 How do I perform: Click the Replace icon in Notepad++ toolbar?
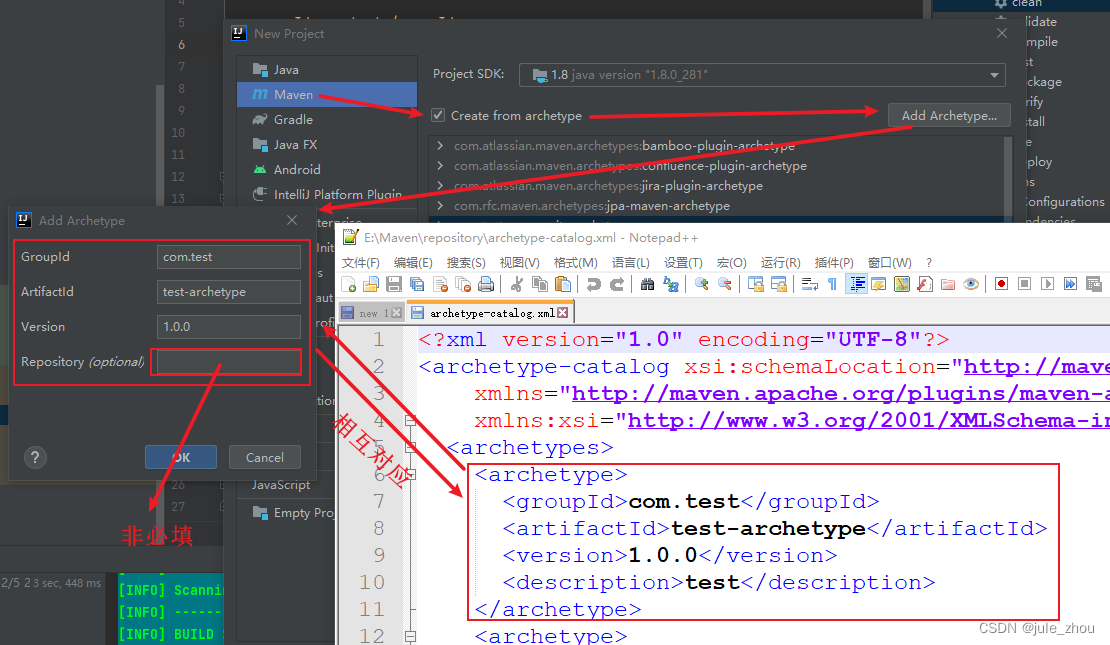(670, 285)
